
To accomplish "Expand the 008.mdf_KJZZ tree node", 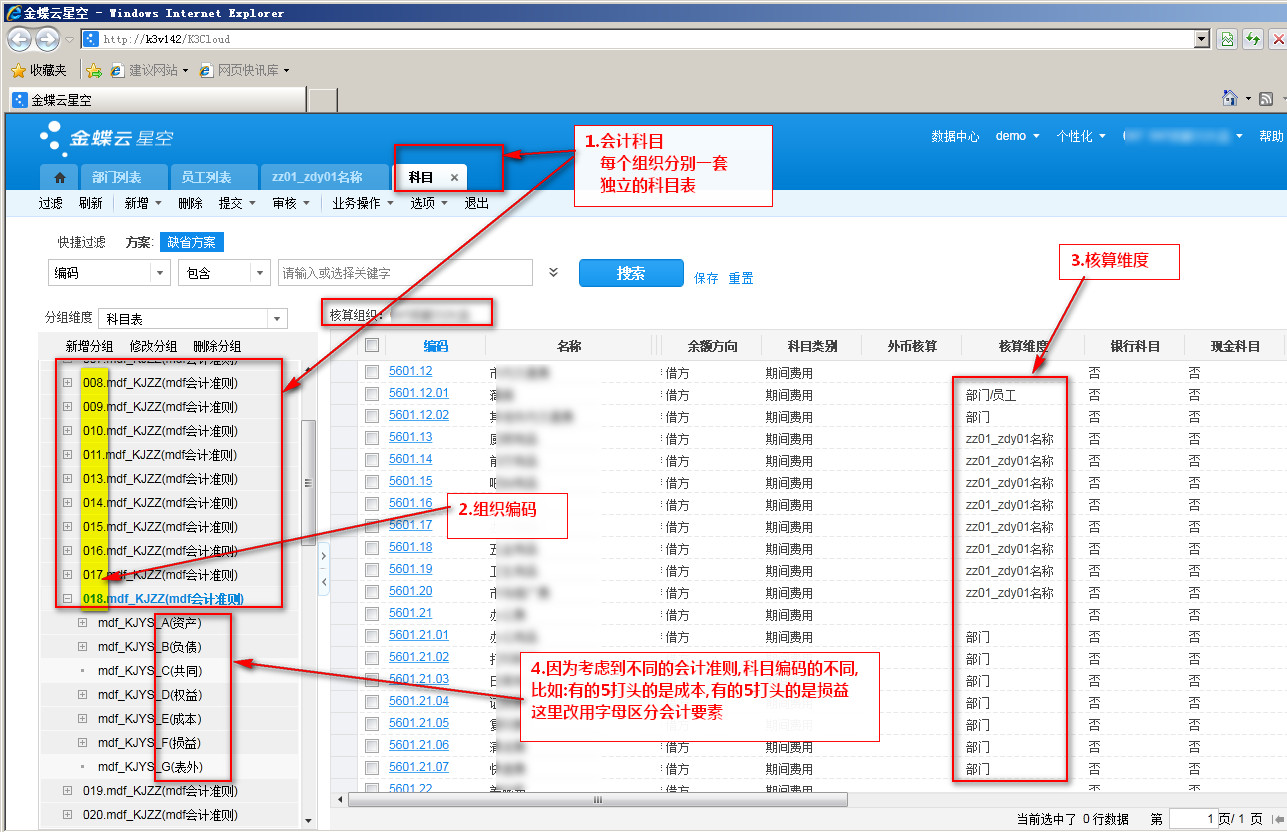I will click(x=67, y=382).
